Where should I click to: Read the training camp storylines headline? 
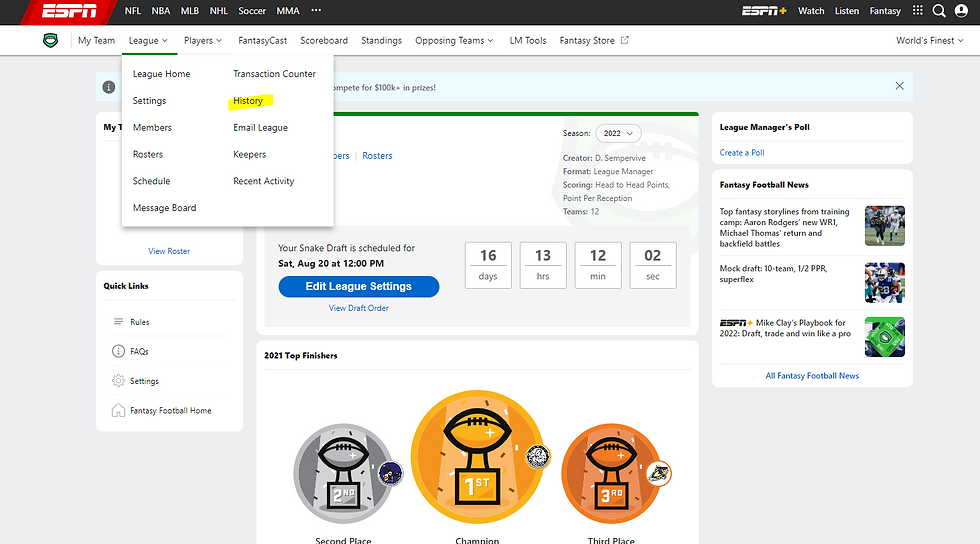tap(784, 228)
